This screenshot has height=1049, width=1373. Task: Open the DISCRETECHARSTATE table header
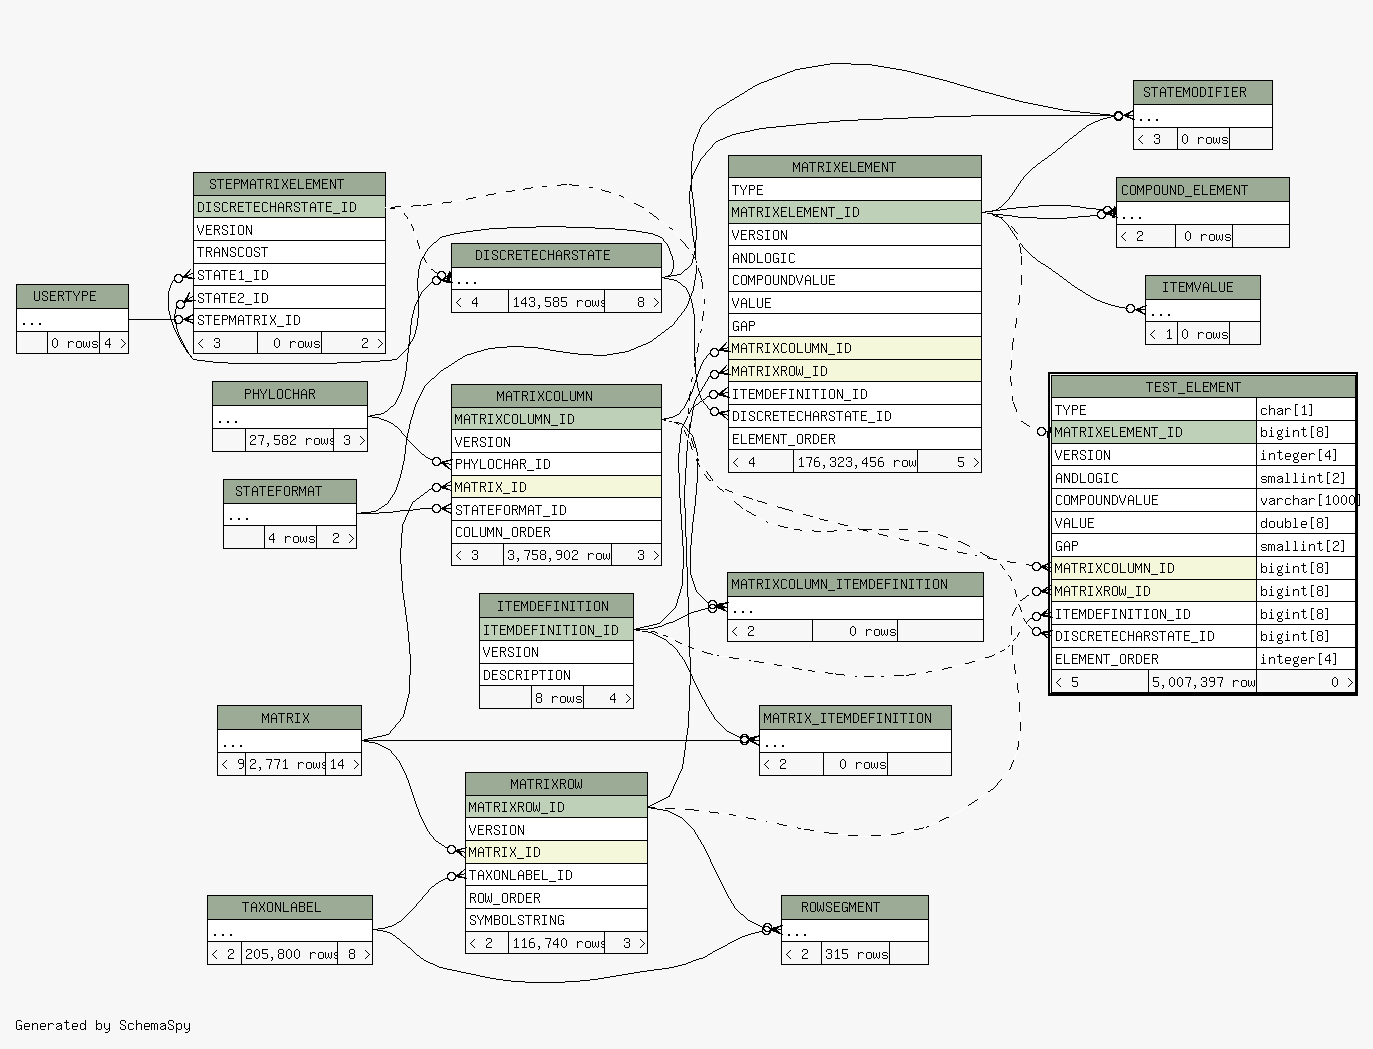(556, 255)
